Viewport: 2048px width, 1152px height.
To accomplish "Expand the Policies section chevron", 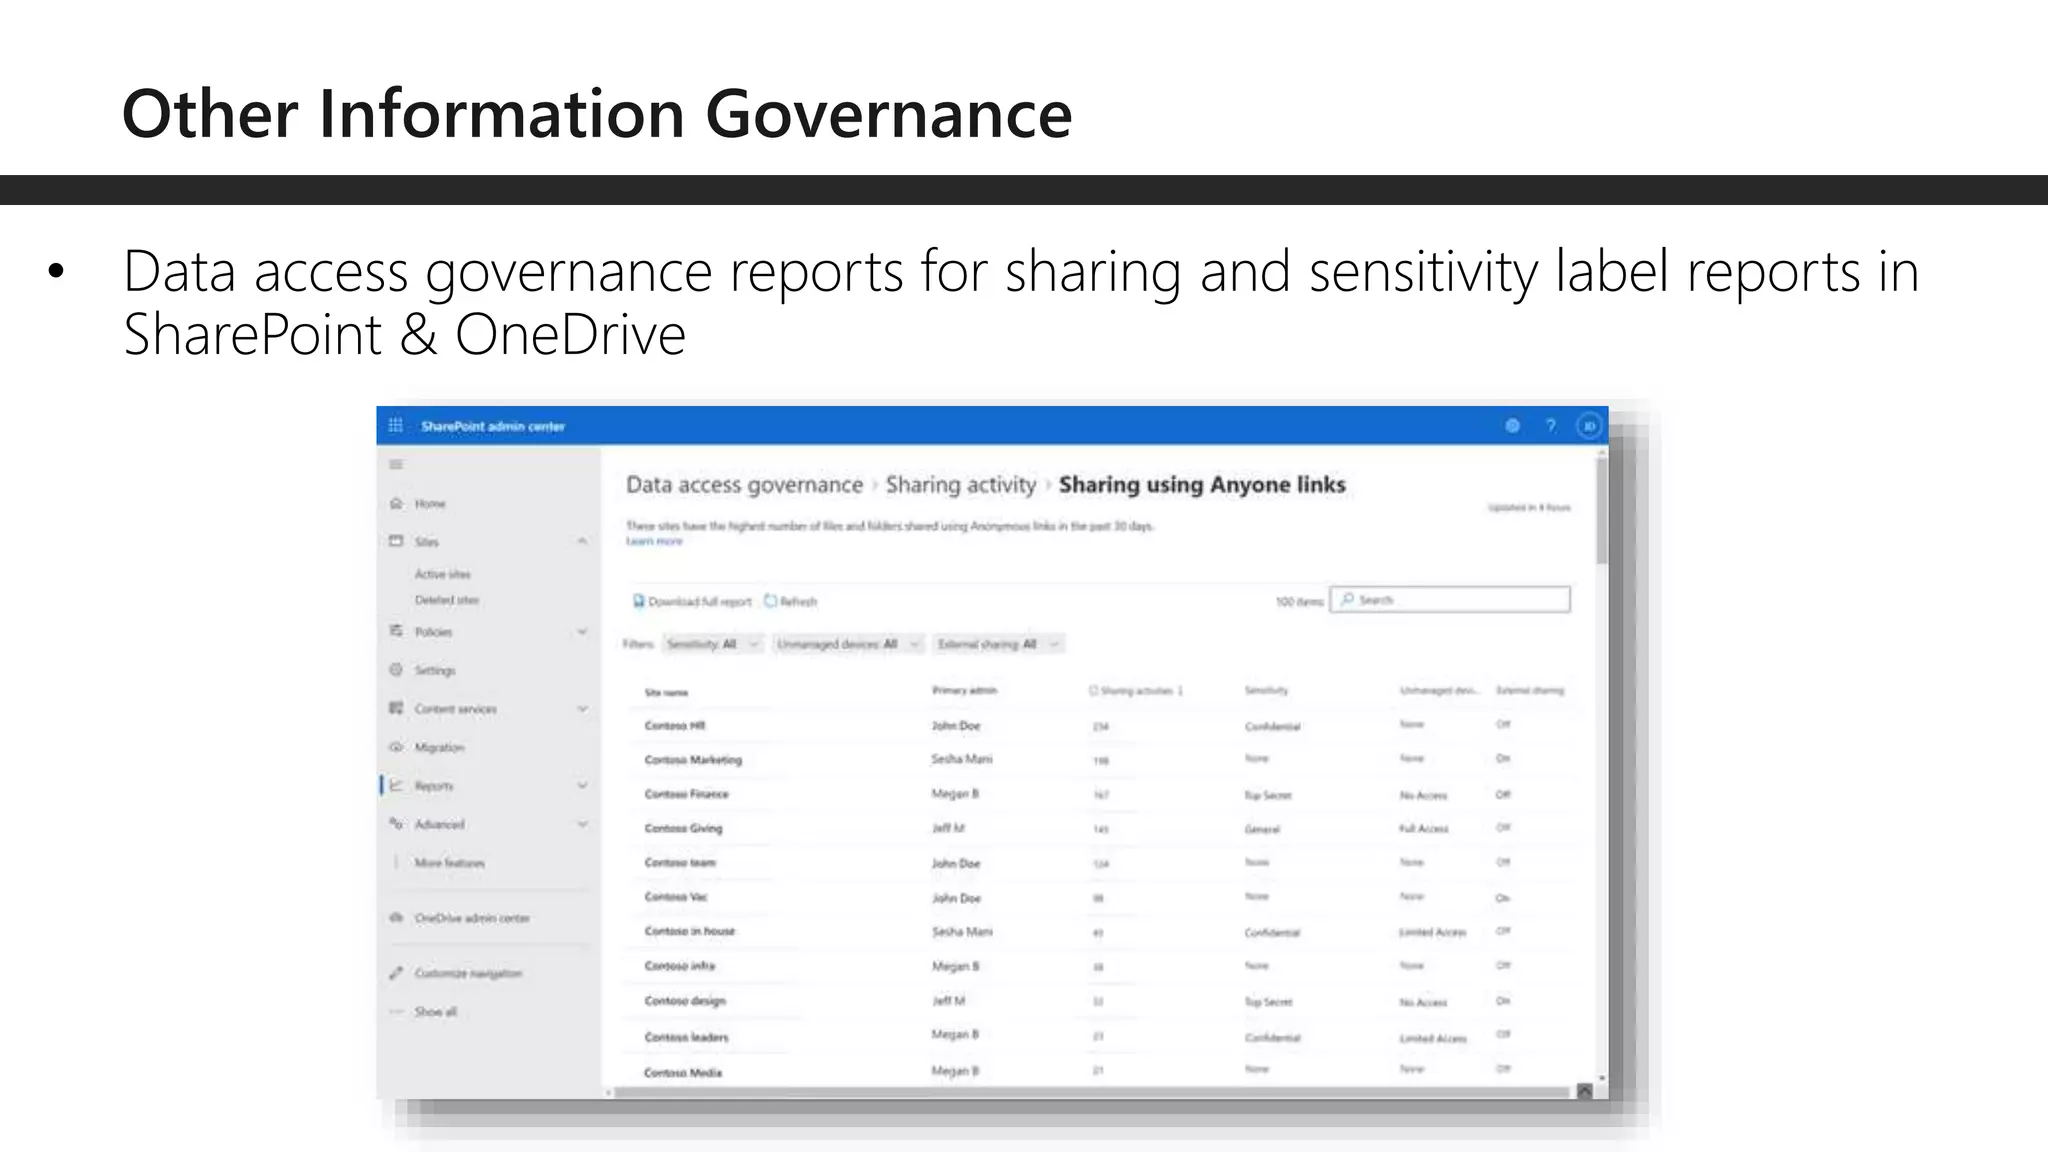I will [x=582, y=631].
